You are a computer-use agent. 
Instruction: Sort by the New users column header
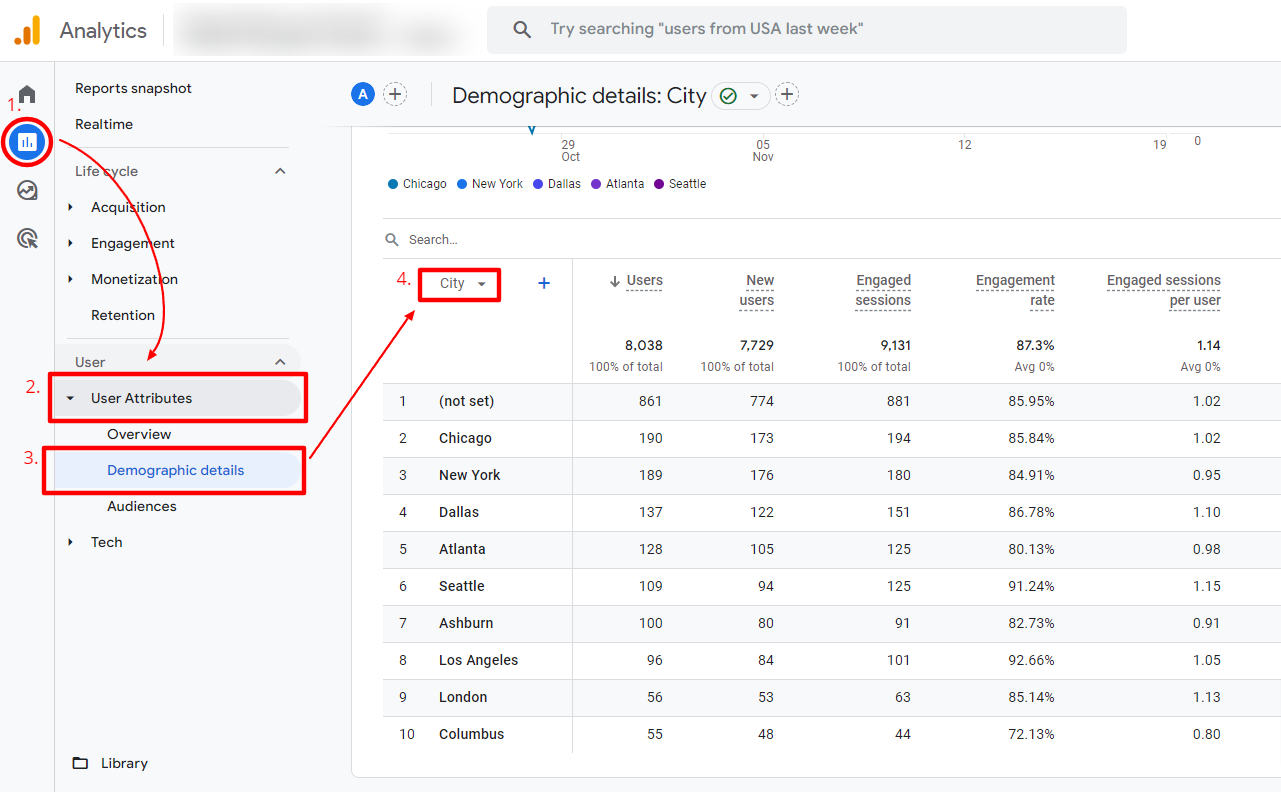pyautogui.click(x=757, y=290)
